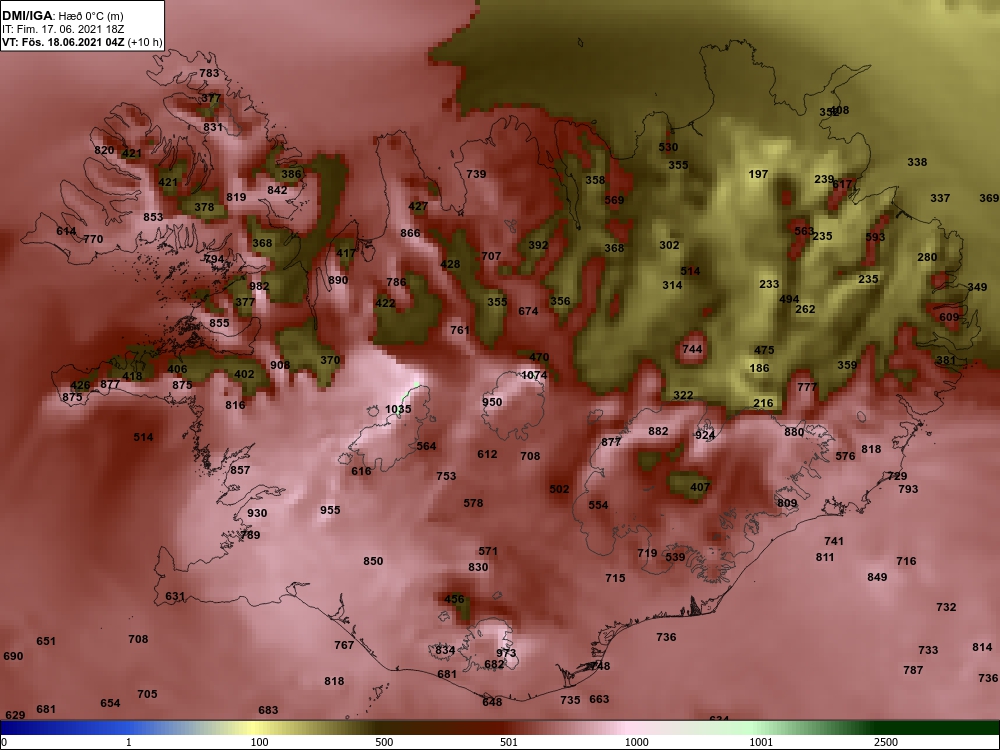
Task: Click the map value 849
Action: (877, 577)
